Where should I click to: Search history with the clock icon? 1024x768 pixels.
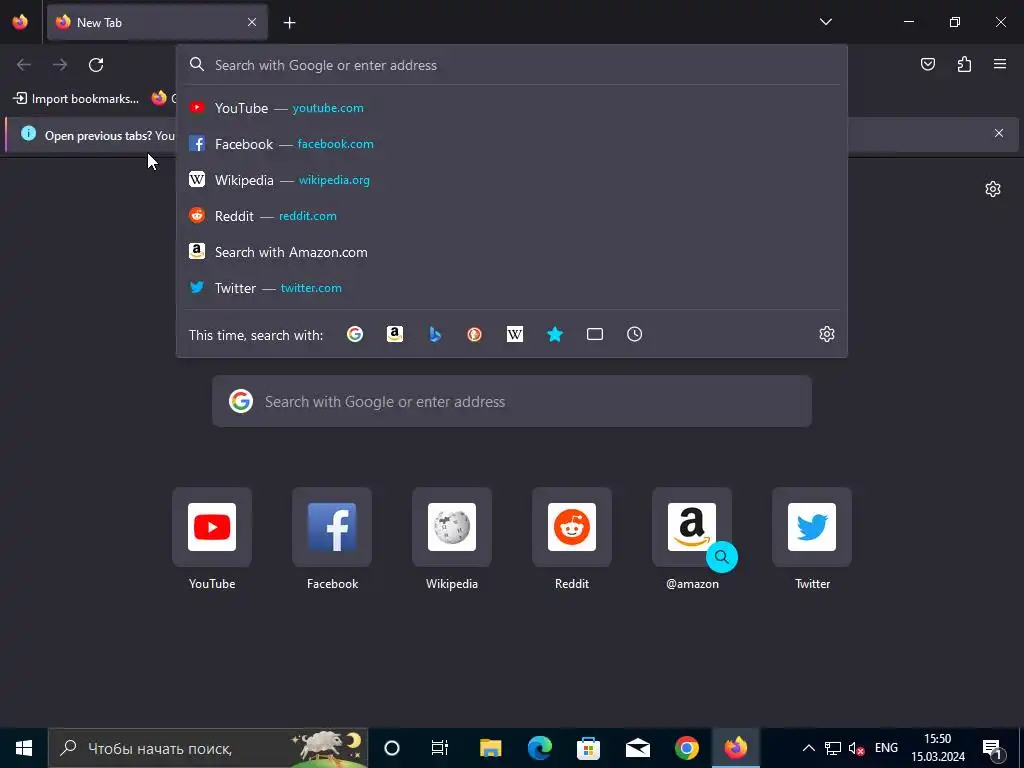[635, 334]
